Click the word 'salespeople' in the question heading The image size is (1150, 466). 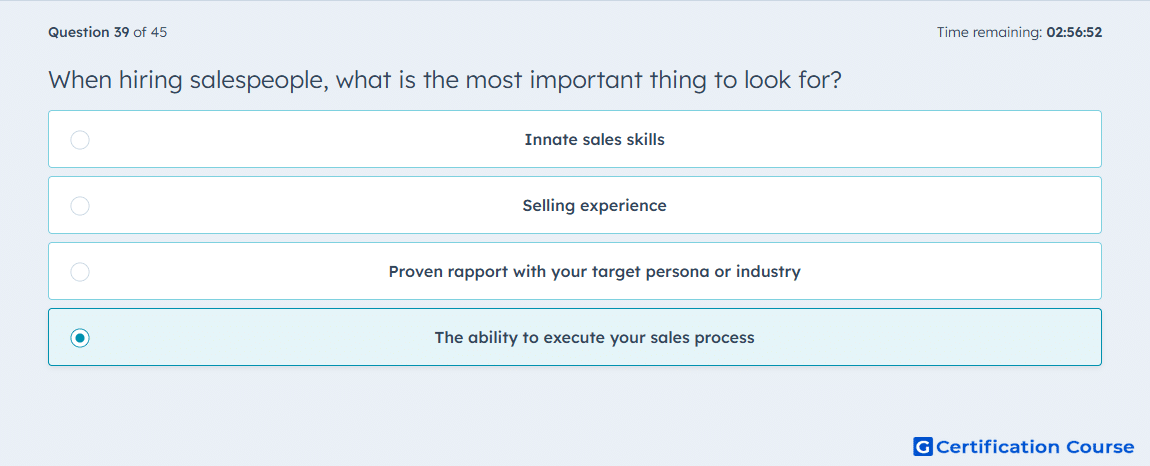tap(259, 80)
